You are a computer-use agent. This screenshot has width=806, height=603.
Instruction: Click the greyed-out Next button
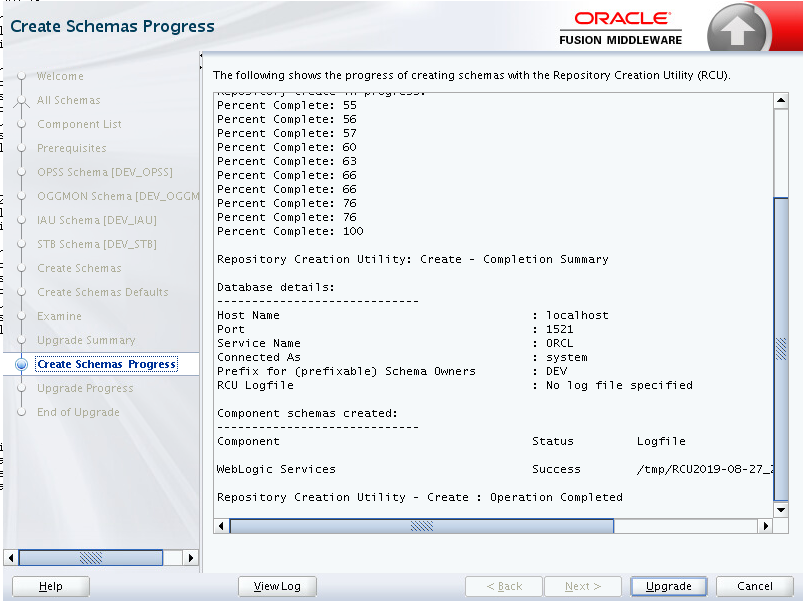coord(583,586)
